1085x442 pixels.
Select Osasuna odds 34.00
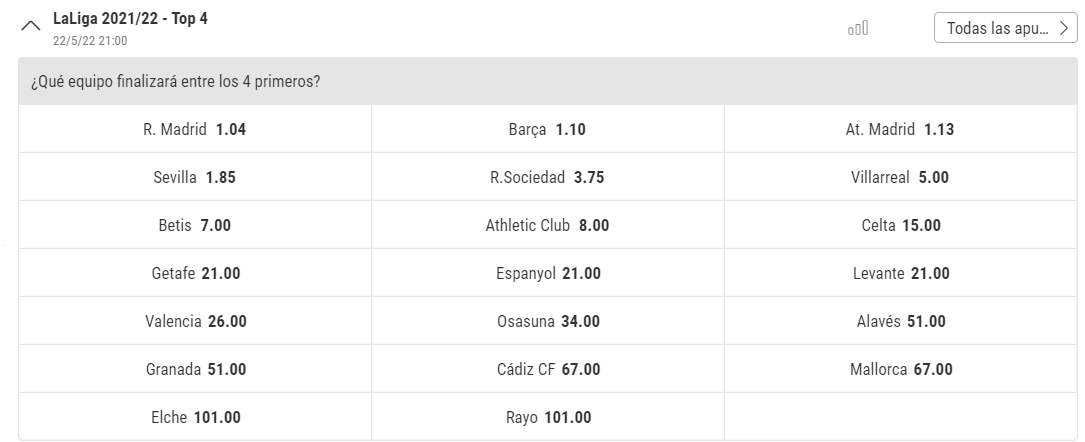(547, 322)
